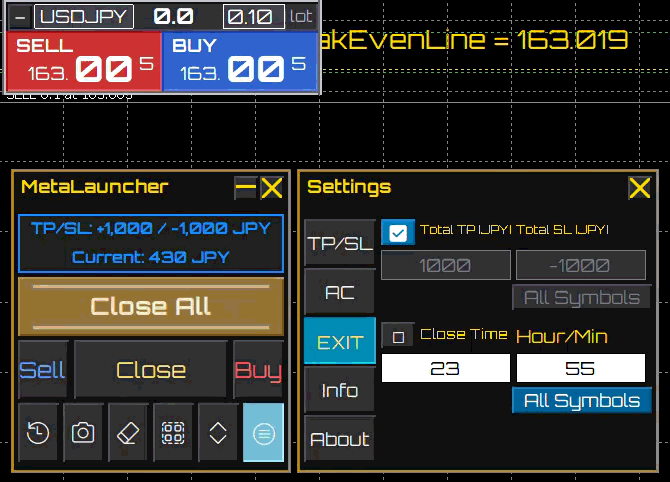Close the Settings panel
Viewport: 670px width, 482px height.
point(639,188)
